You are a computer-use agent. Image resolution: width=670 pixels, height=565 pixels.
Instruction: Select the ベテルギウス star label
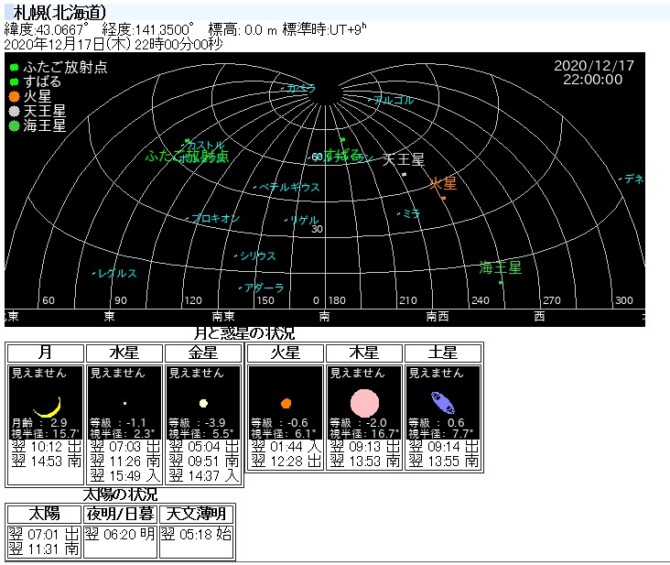click(290, 187)
